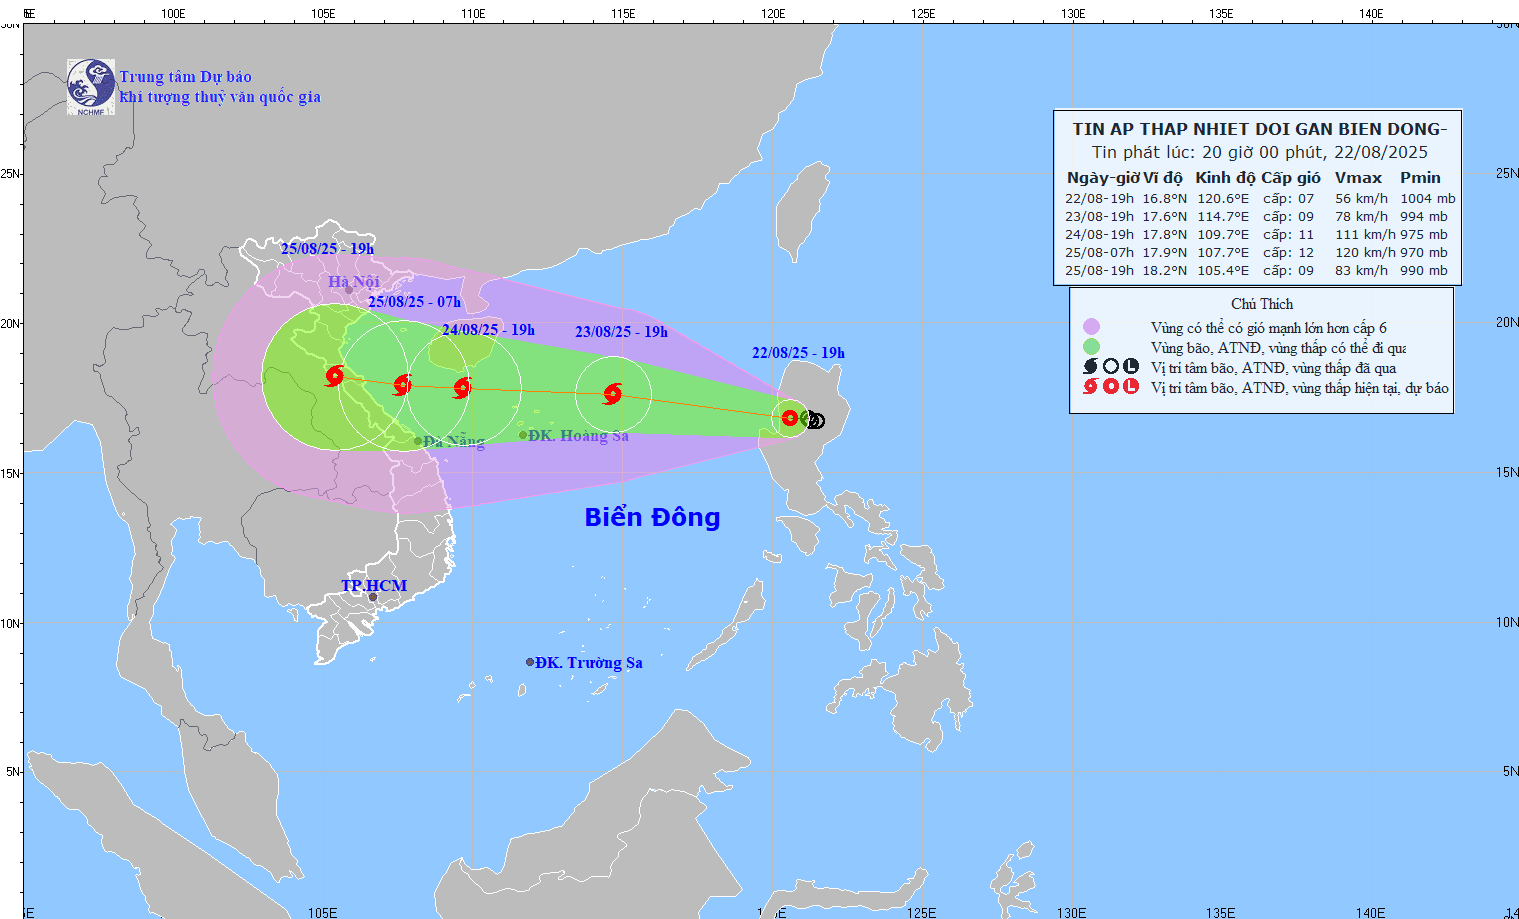The height and width of the screenshot is (919, 1519).
Task: Click the 'Chú Thích' legend heading
Action: click(x=1262, y=304)
